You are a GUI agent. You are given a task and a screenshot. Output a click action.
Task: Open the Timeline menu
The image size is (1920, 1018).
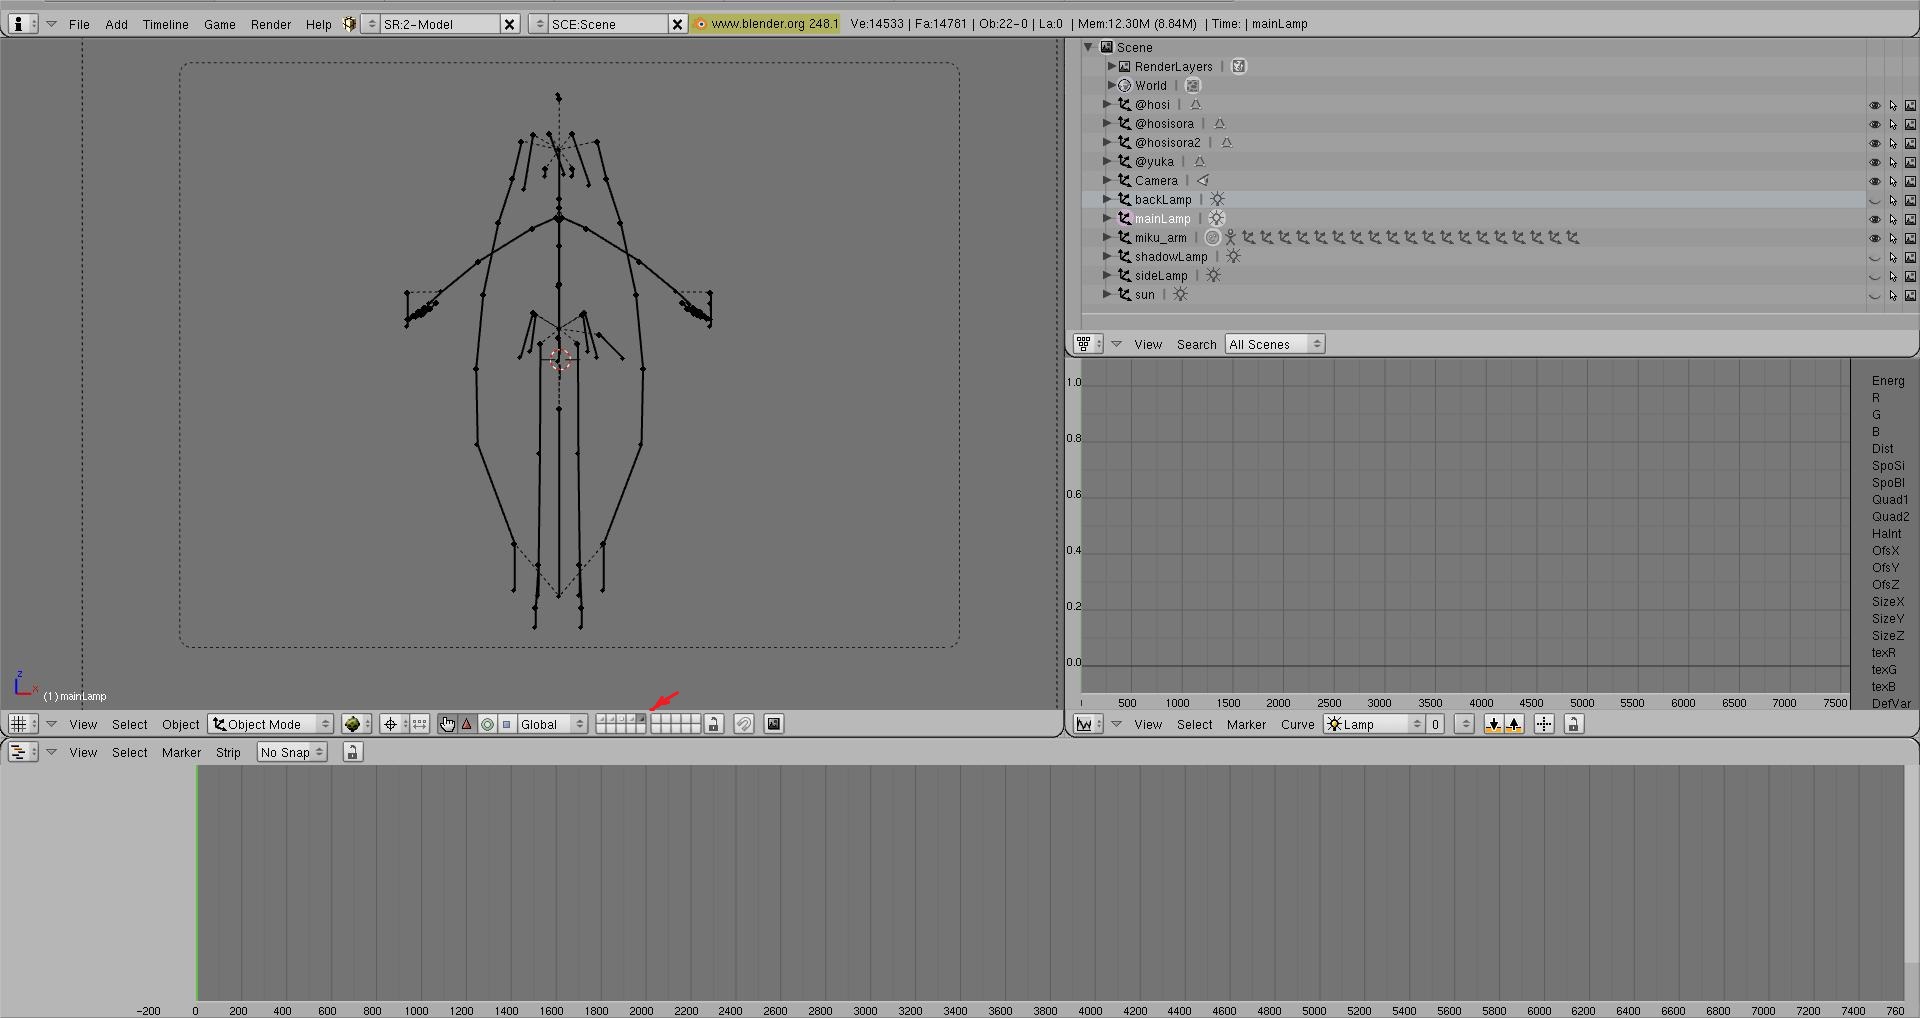[165, 24]
